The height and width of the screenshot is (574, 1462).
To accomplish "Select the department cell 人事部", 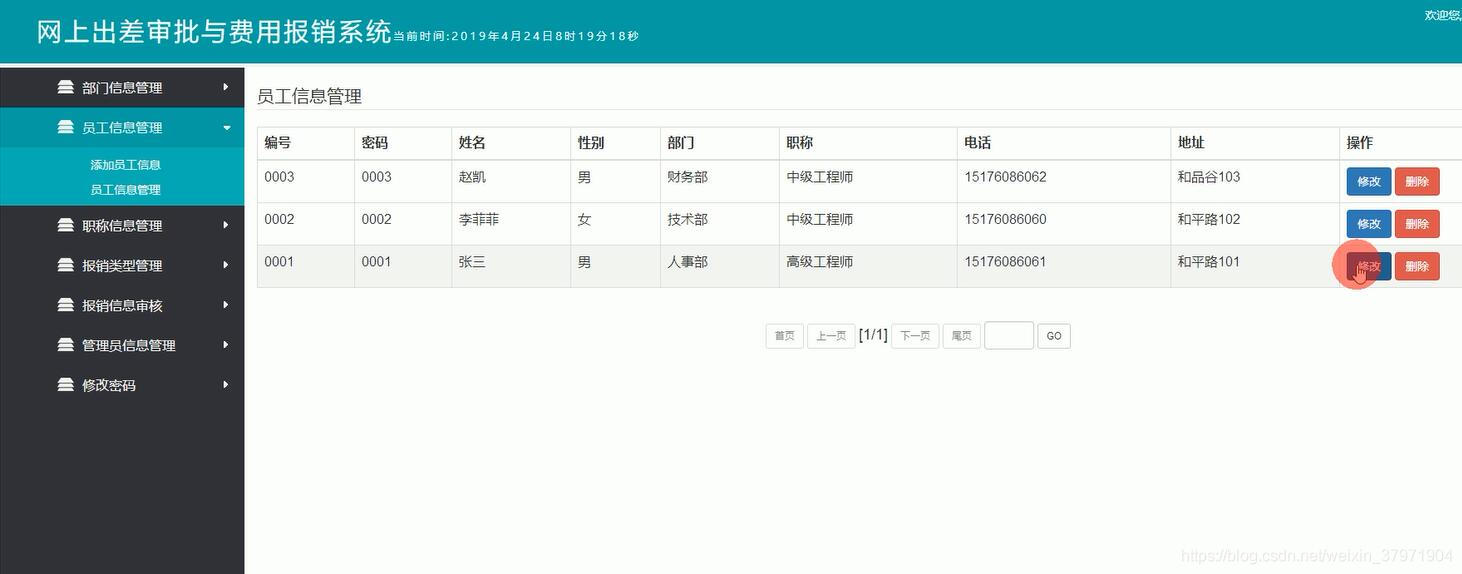I will tap(688, 262).
